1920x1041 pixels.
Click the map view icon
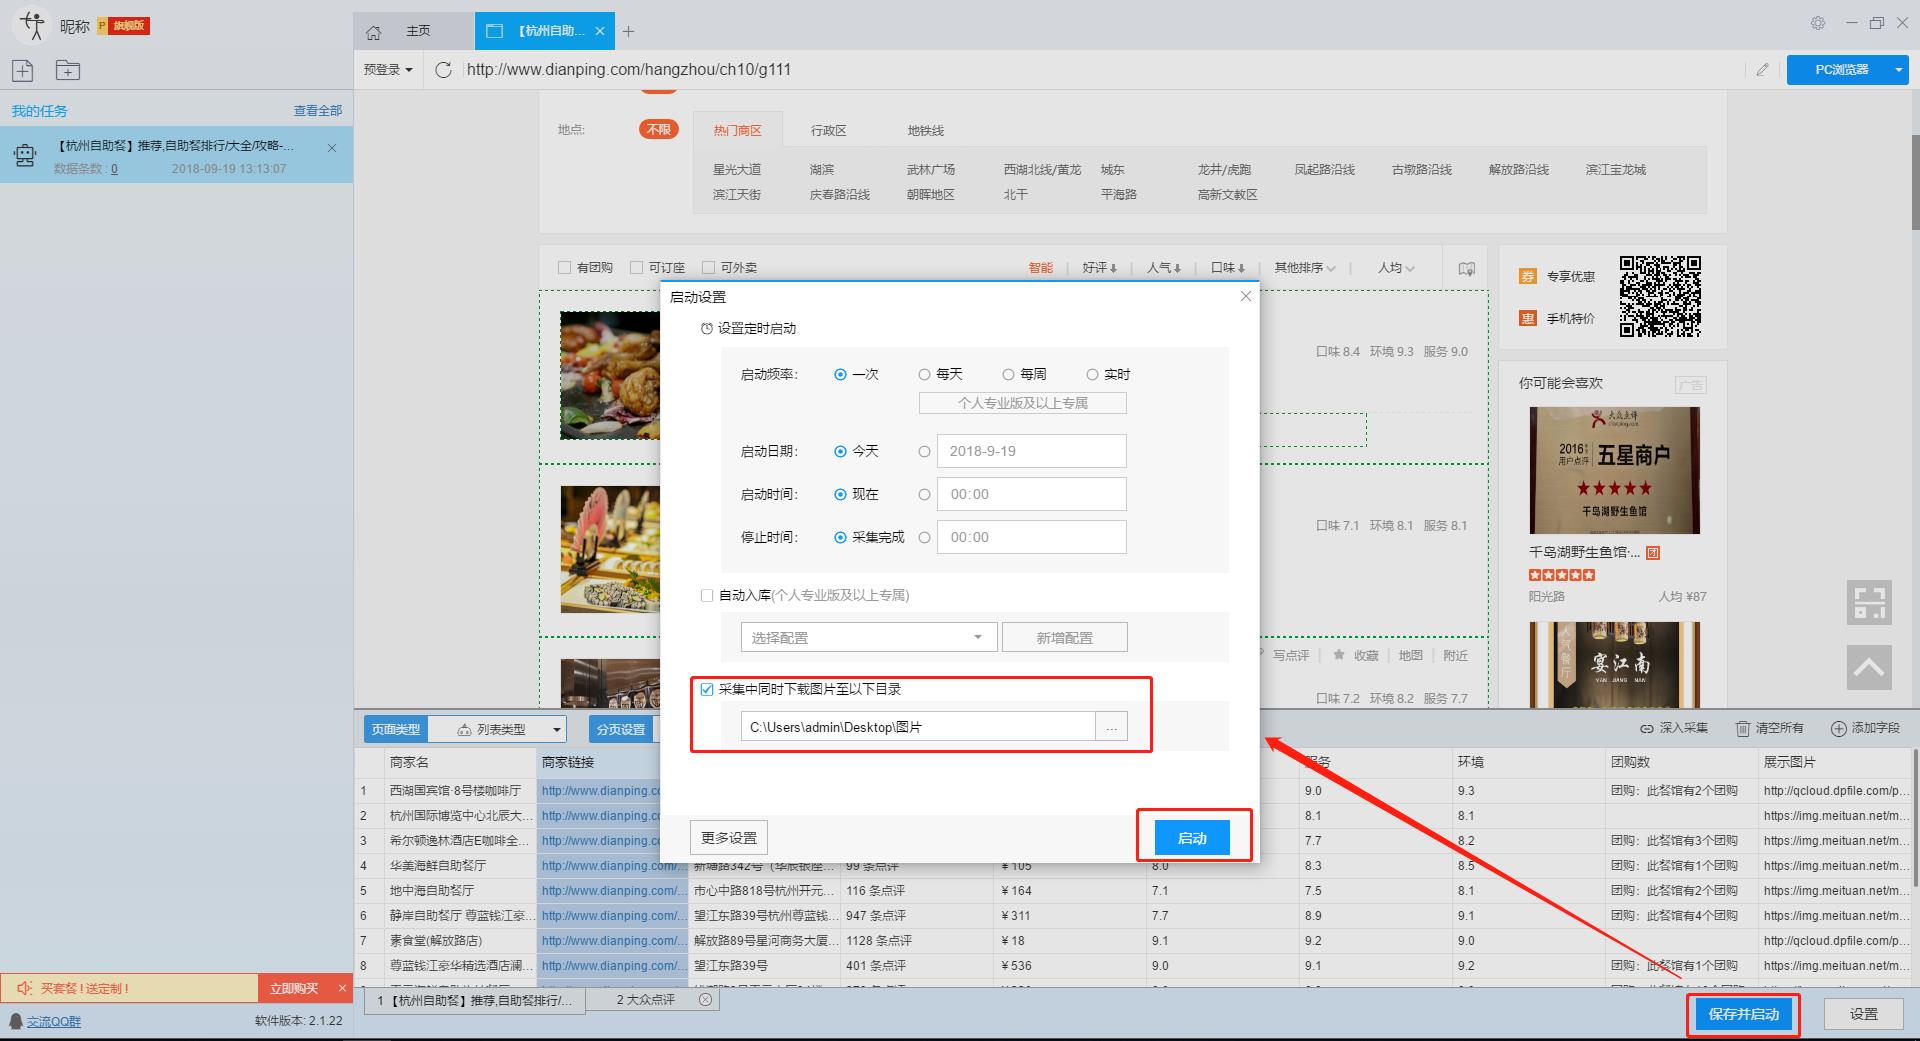tap(1467, 268)
